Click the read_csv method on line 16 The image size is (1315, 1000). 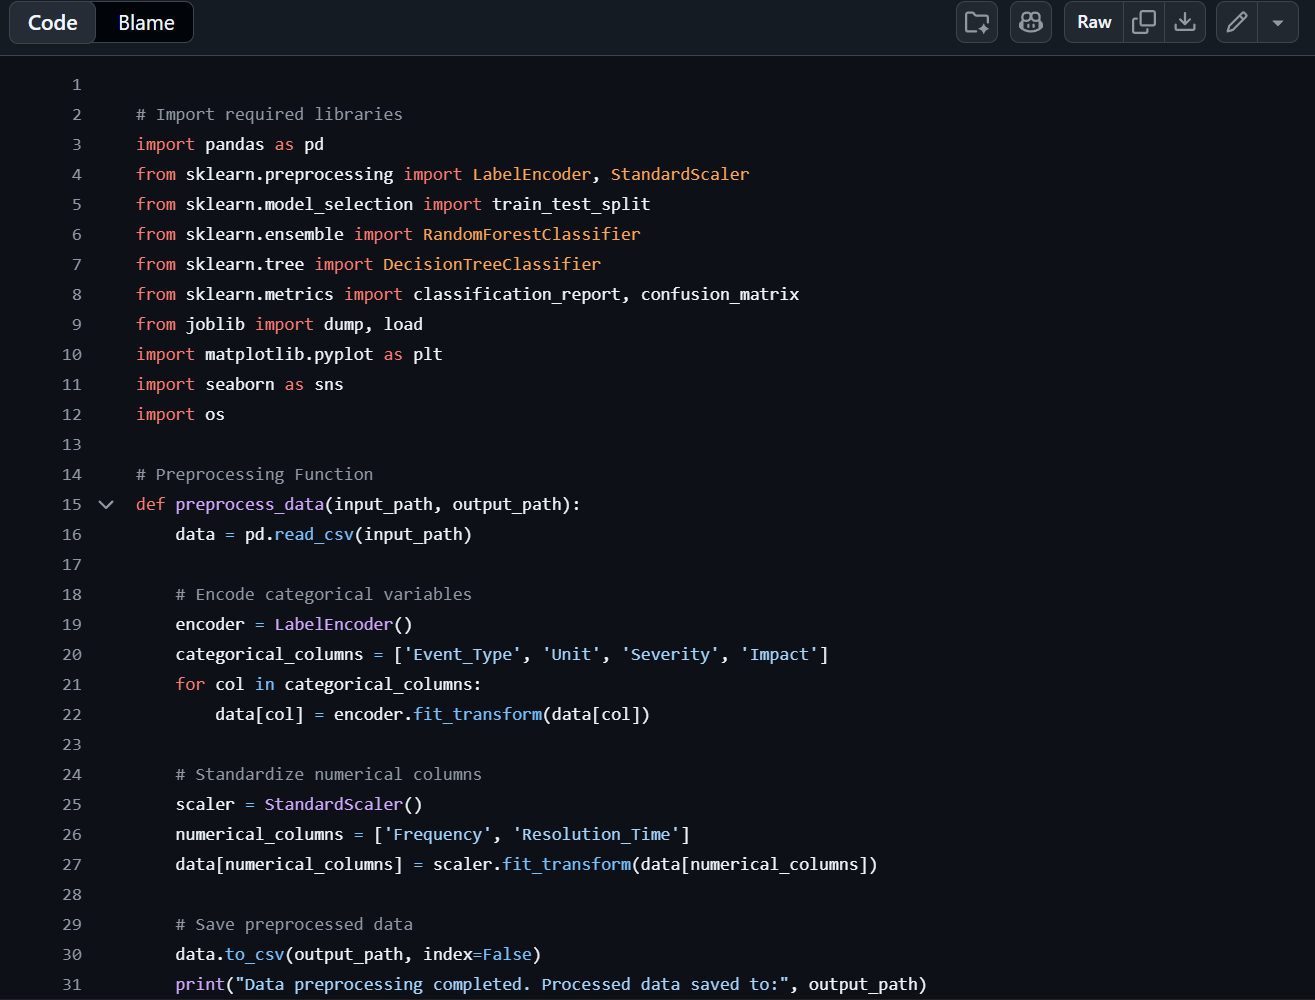(x=314, y=535)
